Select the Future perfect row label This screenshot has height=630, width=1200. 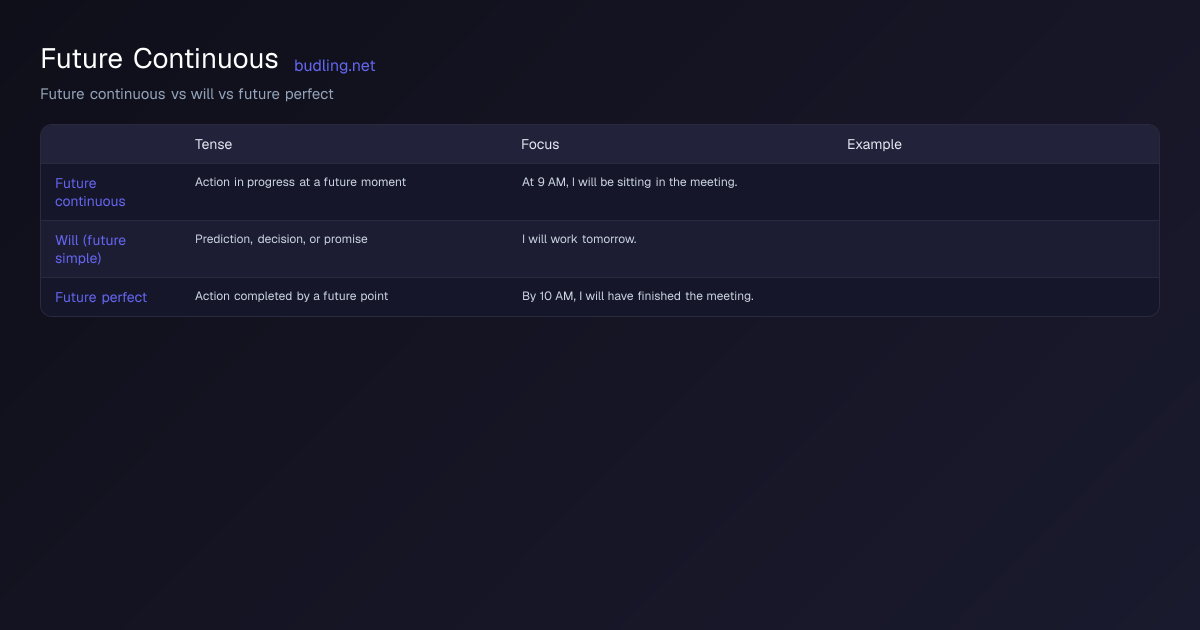101,297
